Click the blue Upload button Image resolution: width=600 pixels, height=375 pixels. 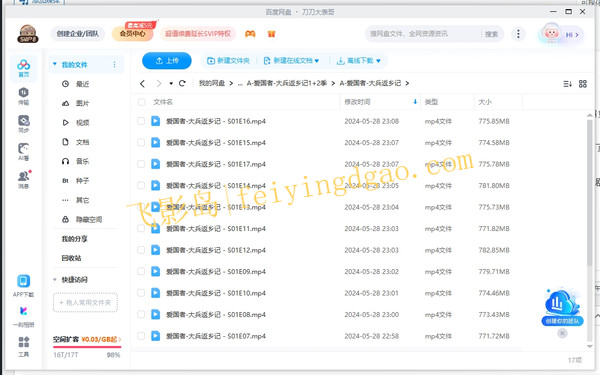167,60
